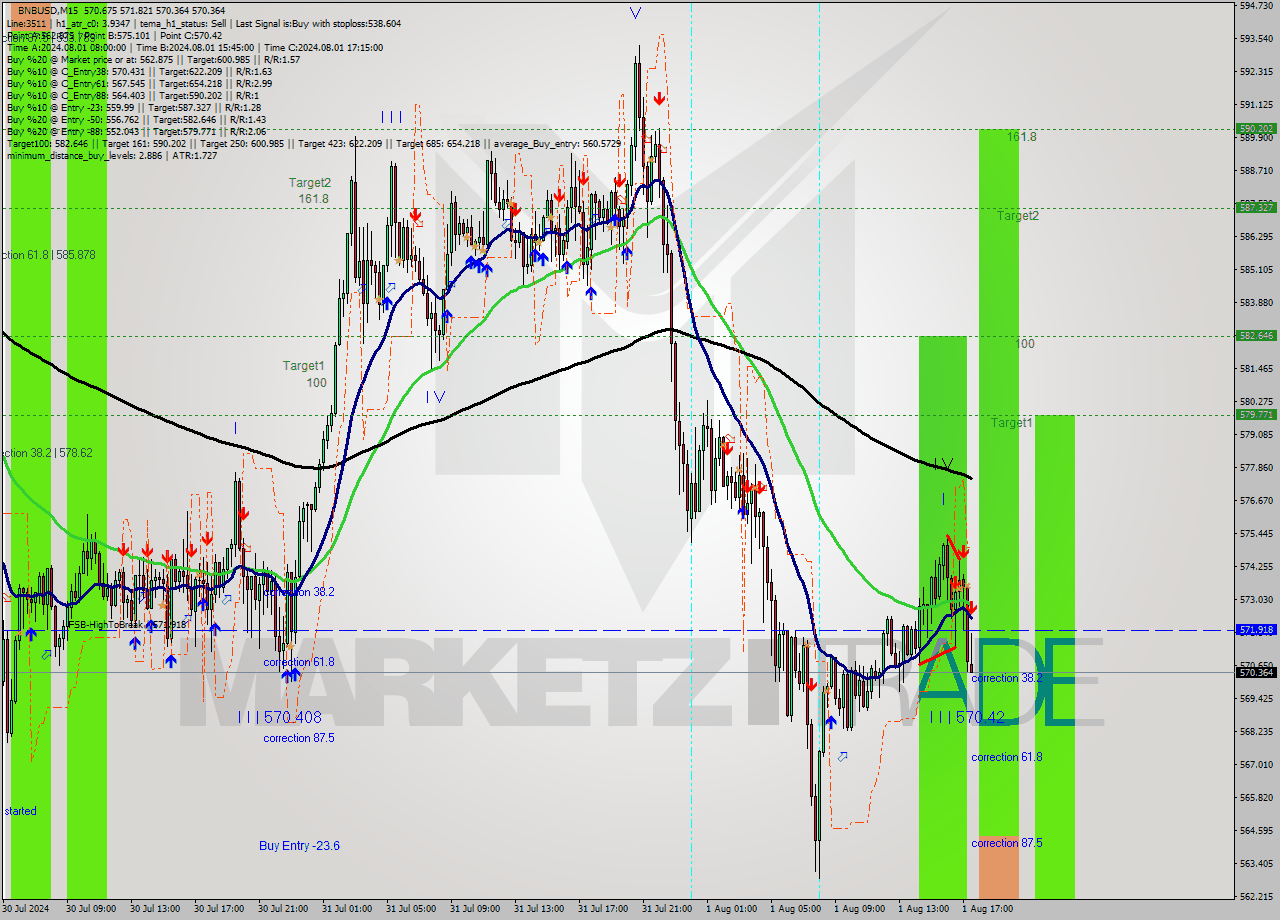Click the 594.730 price on the scale
This screenshot has width=1280, height=920.
(x=1256, y=6)
